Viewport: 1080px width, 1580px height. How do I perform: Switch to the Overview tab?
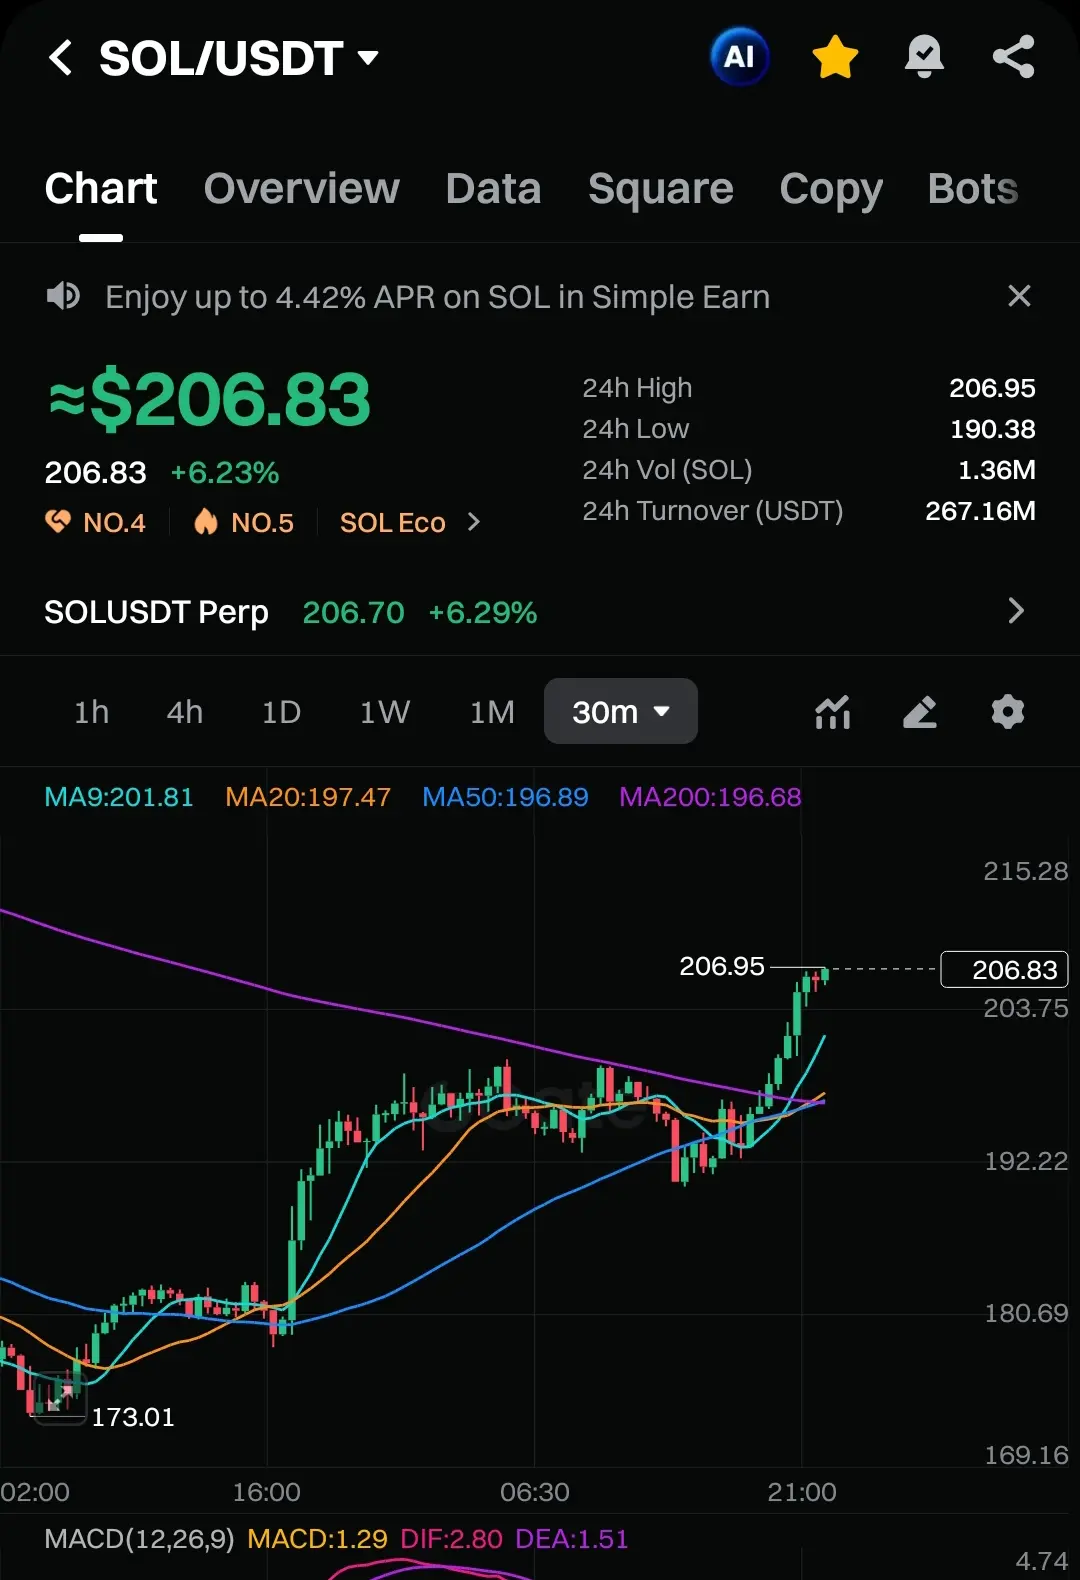[301, 189]
